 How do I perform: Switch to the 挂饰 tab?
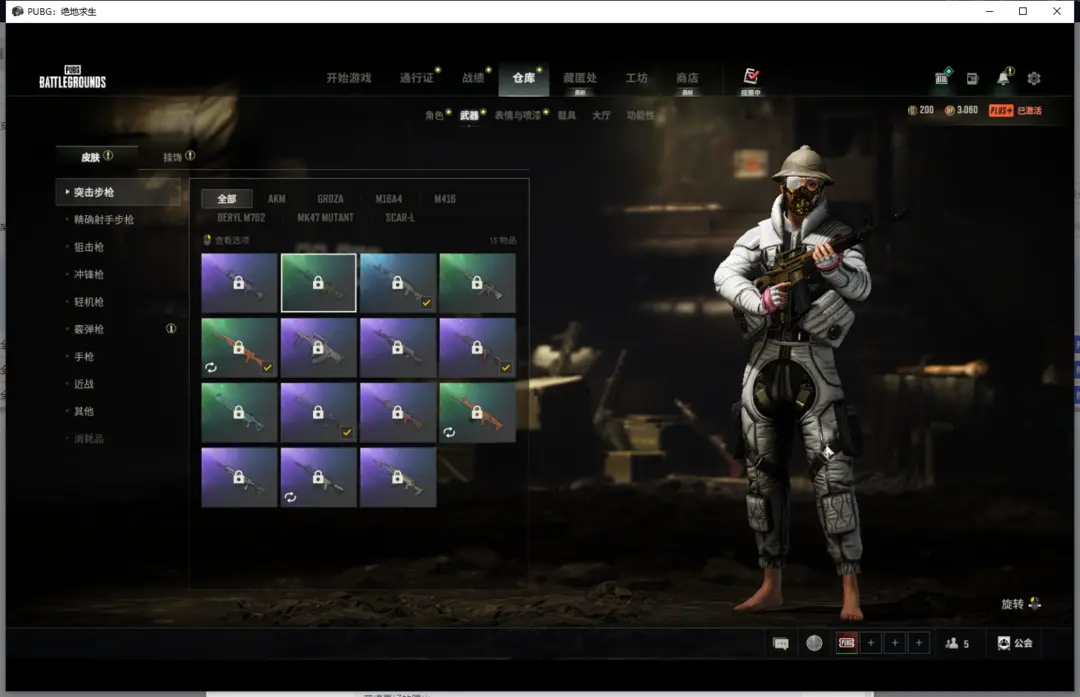pyautogui.click(x=178, y=157)
